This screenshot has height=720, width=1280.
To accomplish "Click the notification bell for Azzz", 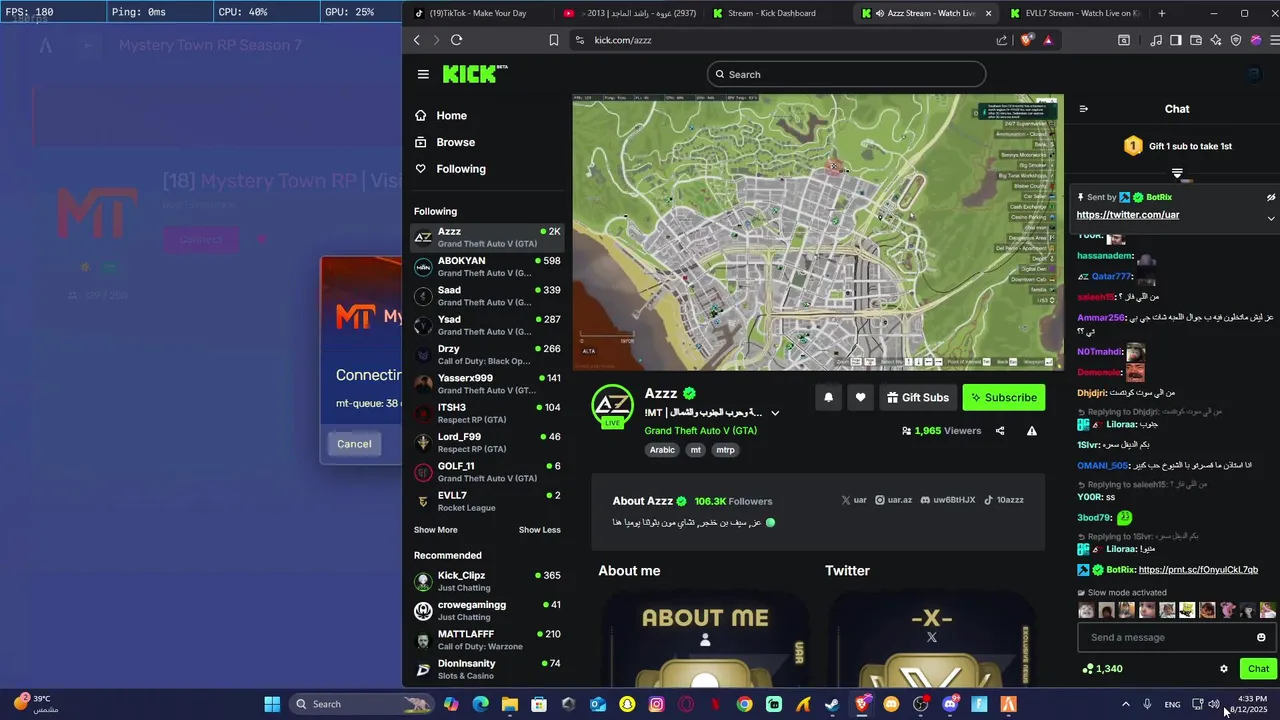I will [x=828, y=397].
